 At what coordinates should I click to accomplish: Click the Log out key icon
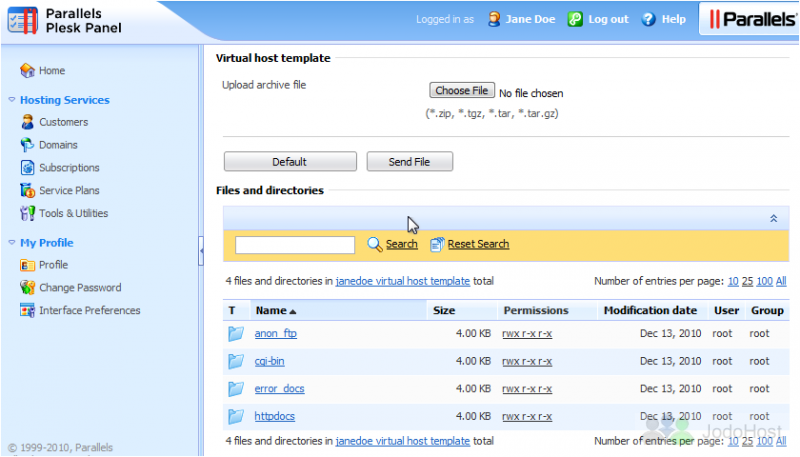tap(575, 19)
